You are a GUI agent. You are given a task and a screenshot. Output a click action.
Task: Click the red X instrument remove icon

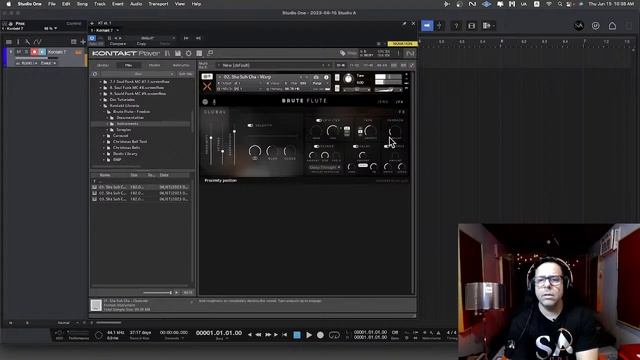pyautogui.click(x=207, y=86)
